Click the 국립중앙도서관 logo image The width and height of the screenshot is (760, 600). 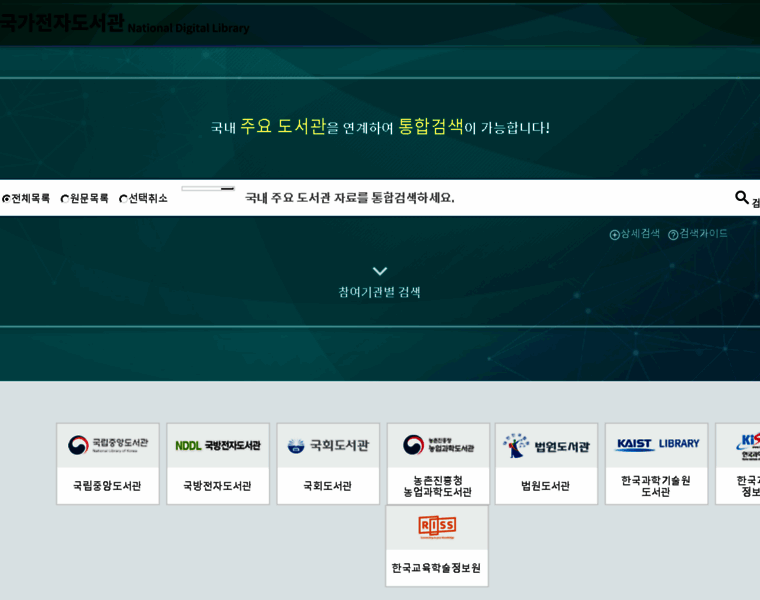[x=108, y=445]
